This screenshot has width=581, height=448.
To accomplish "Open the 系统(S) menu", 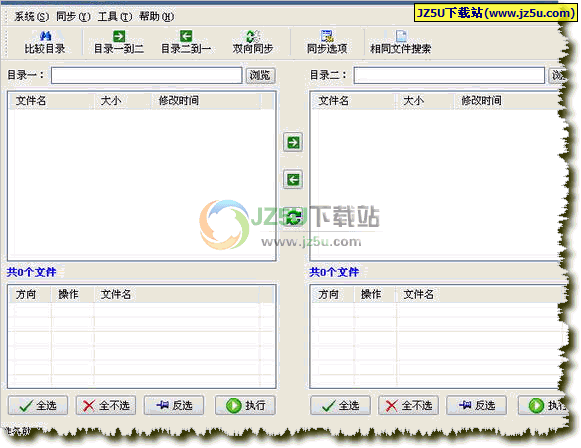I will [31, 17].
